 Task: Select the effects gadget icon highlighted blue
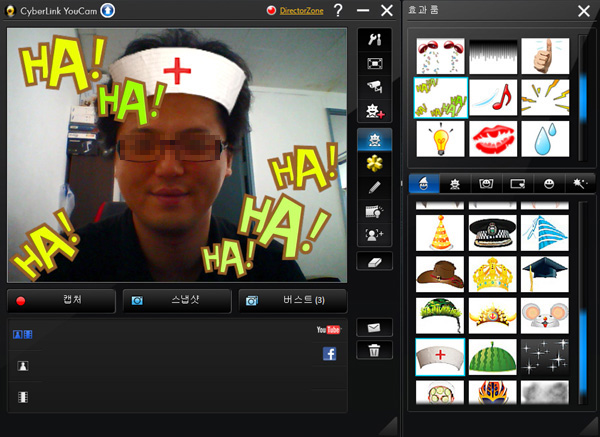[374, 140]
